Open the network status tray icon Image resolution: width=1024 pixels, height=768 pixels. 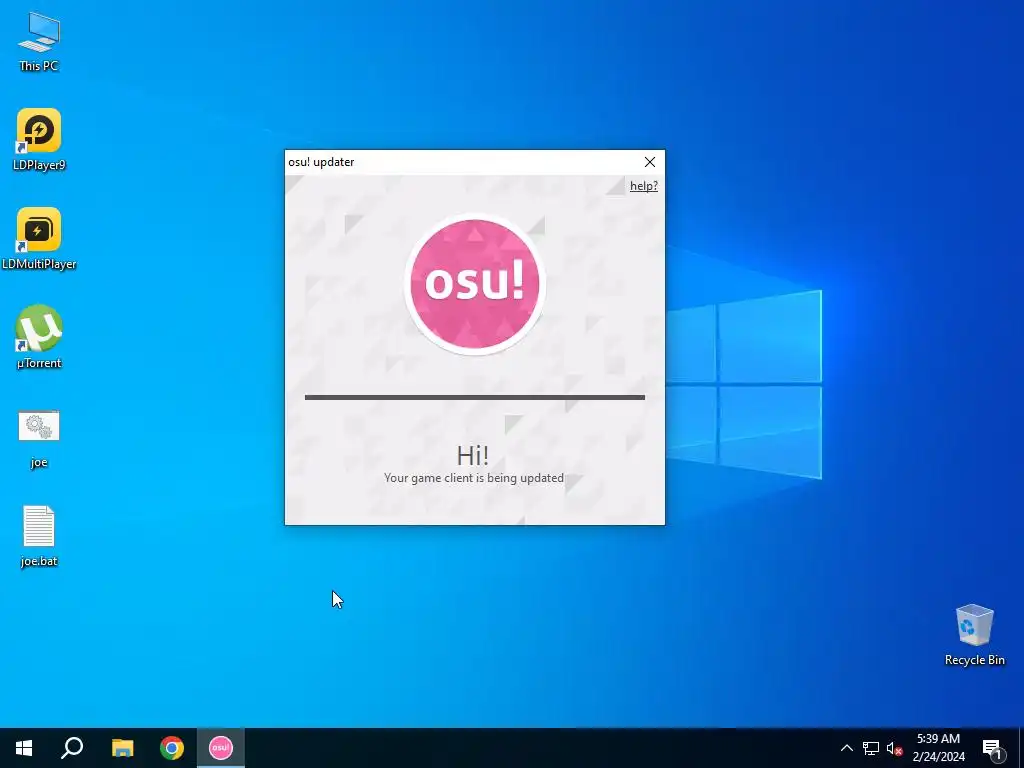871,748
